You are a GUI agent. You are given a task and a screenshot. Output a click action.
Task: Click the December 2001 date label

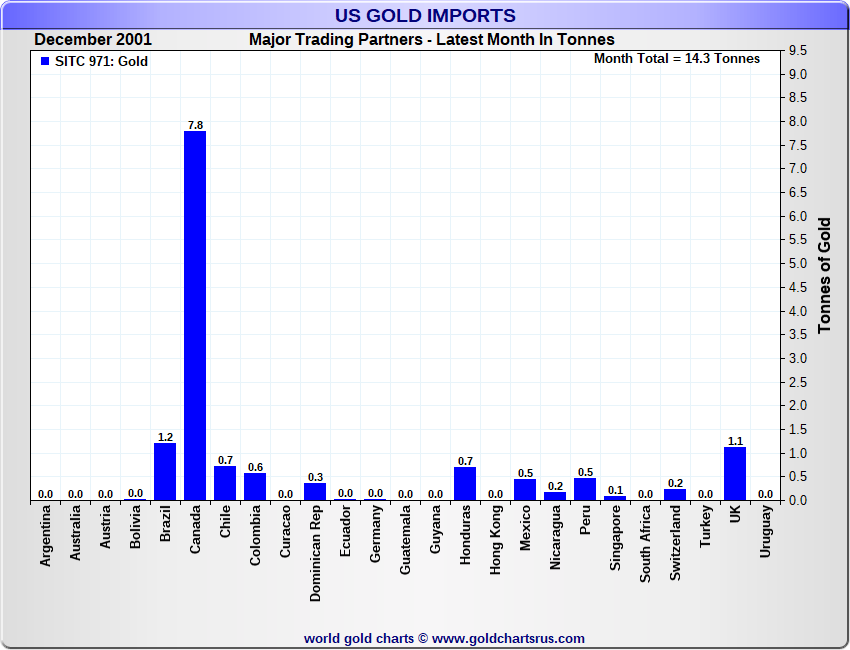(93, 40)
